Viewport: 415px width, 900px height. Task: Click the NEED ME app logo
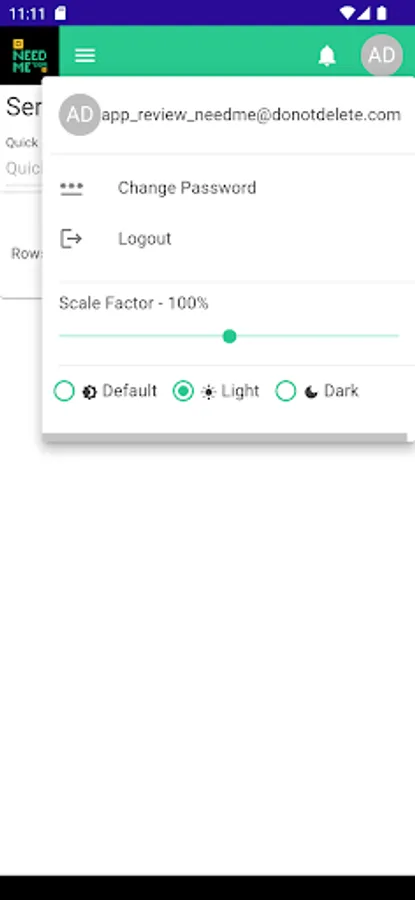[x=29, y=56]
